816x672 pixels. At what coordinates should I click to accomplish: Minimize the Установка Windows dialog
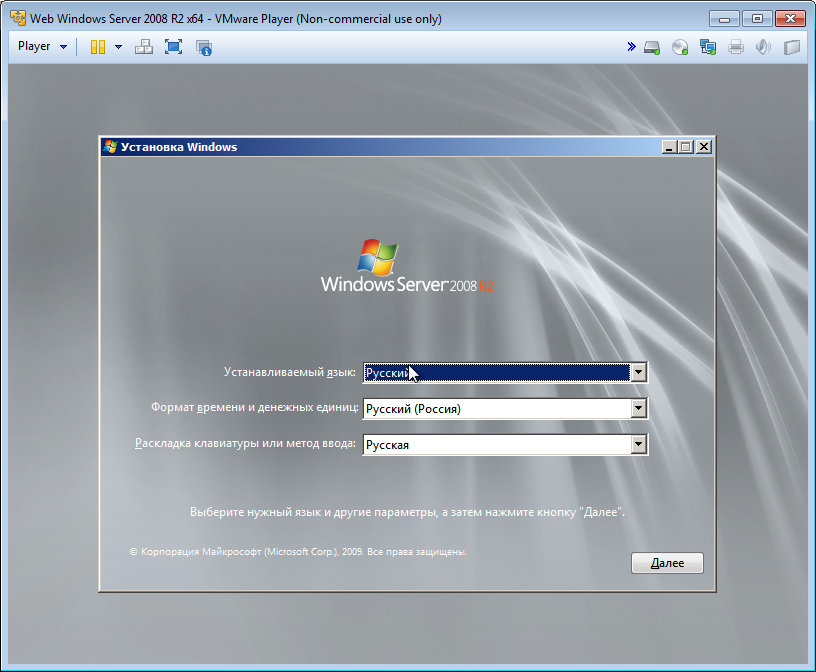(669, 147)
